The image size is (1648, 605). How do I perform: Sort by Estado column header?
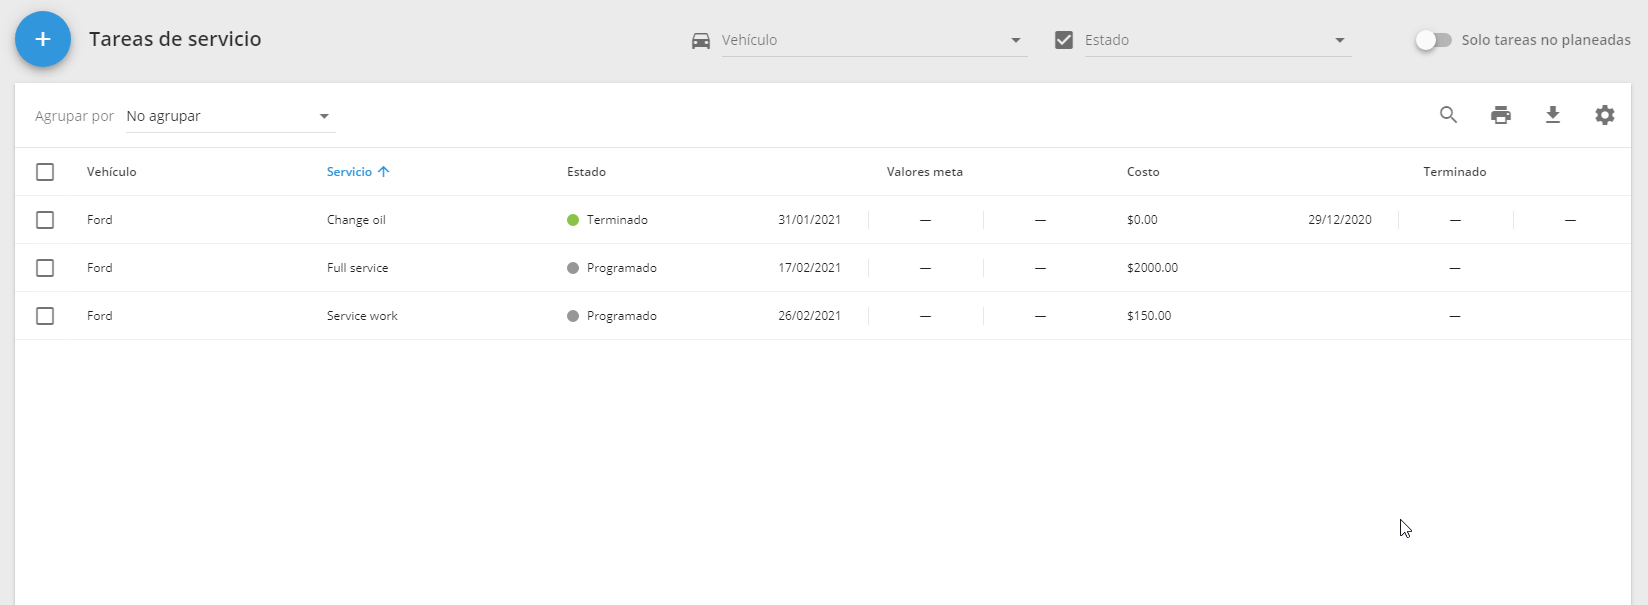[587, 172]
